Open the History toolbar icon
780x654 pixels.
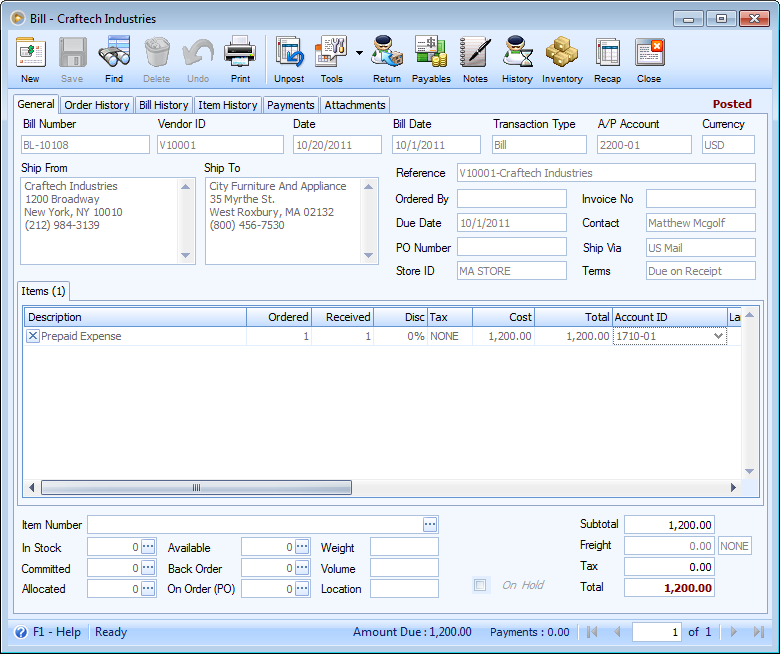(x=517, y=52)
